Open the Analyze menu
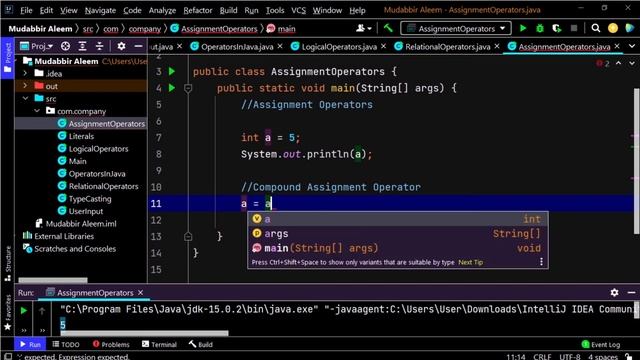The image size is (640, 360). point(162,10)
